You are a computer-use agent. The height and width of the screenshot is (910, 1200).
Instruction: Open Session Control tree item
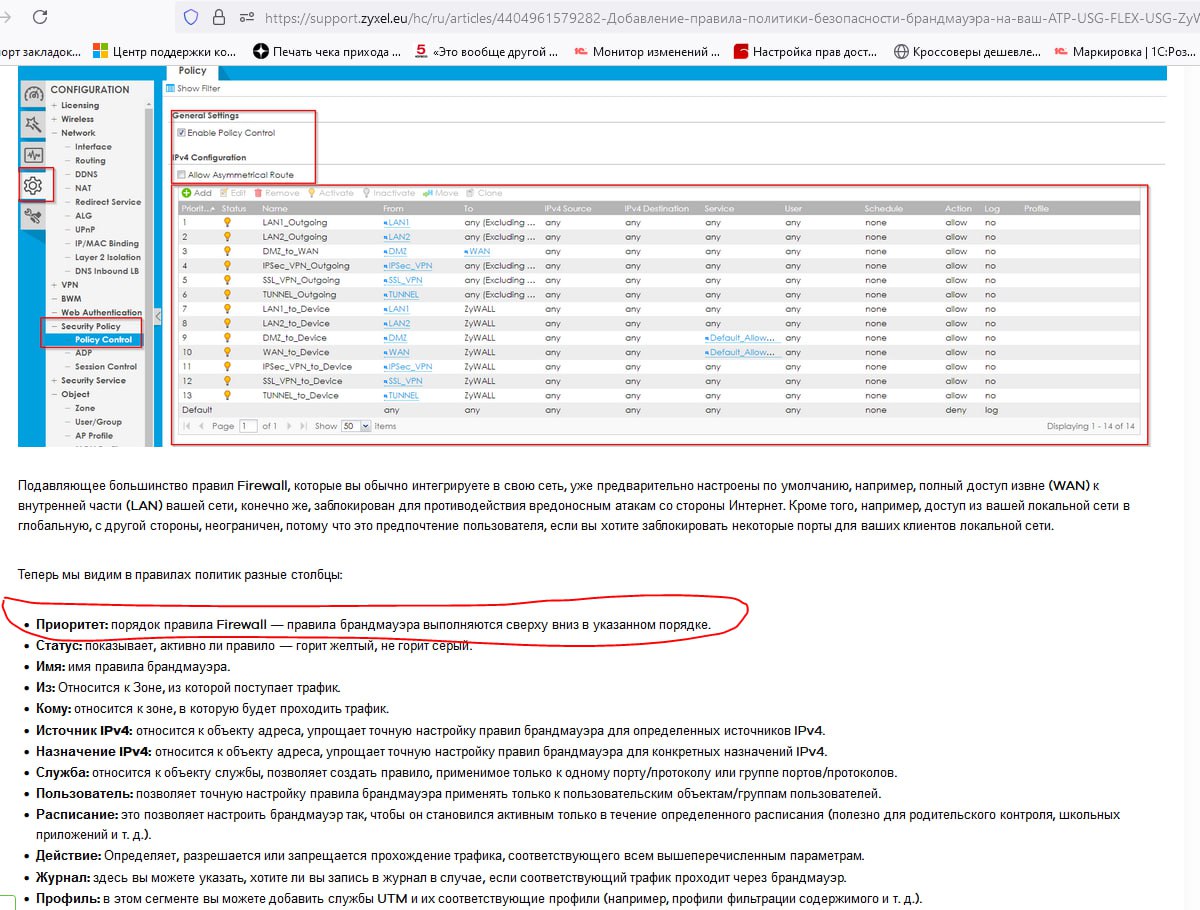point(106,367)
